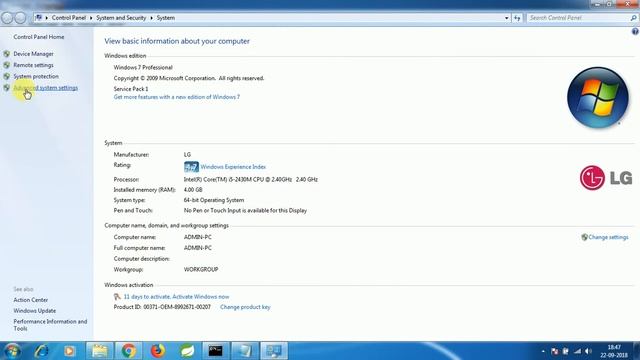Screen dimensions: 640x360
Task: Click 'Get more features with a new edition' link
Action: (177, 97)
